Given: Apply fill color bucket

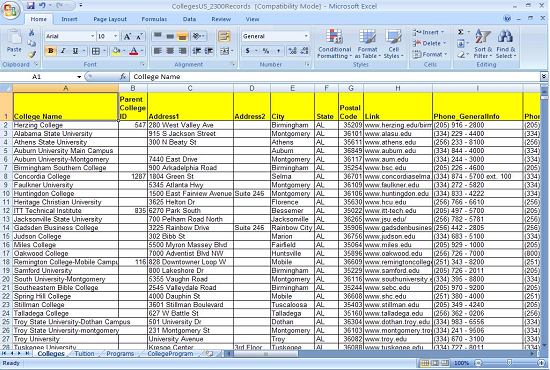Looking at the screenshot, I should [x=116, y=51].
